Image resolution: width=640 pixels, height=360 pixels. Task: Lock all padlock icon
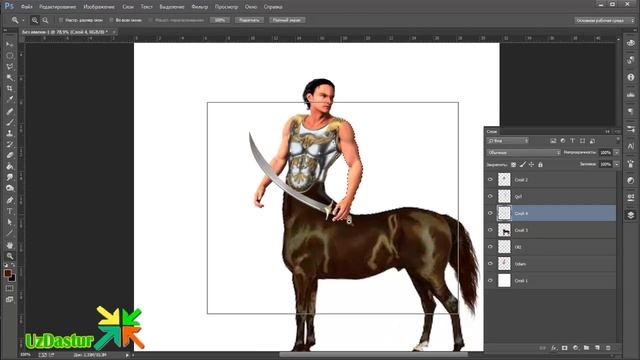[540, 164]
